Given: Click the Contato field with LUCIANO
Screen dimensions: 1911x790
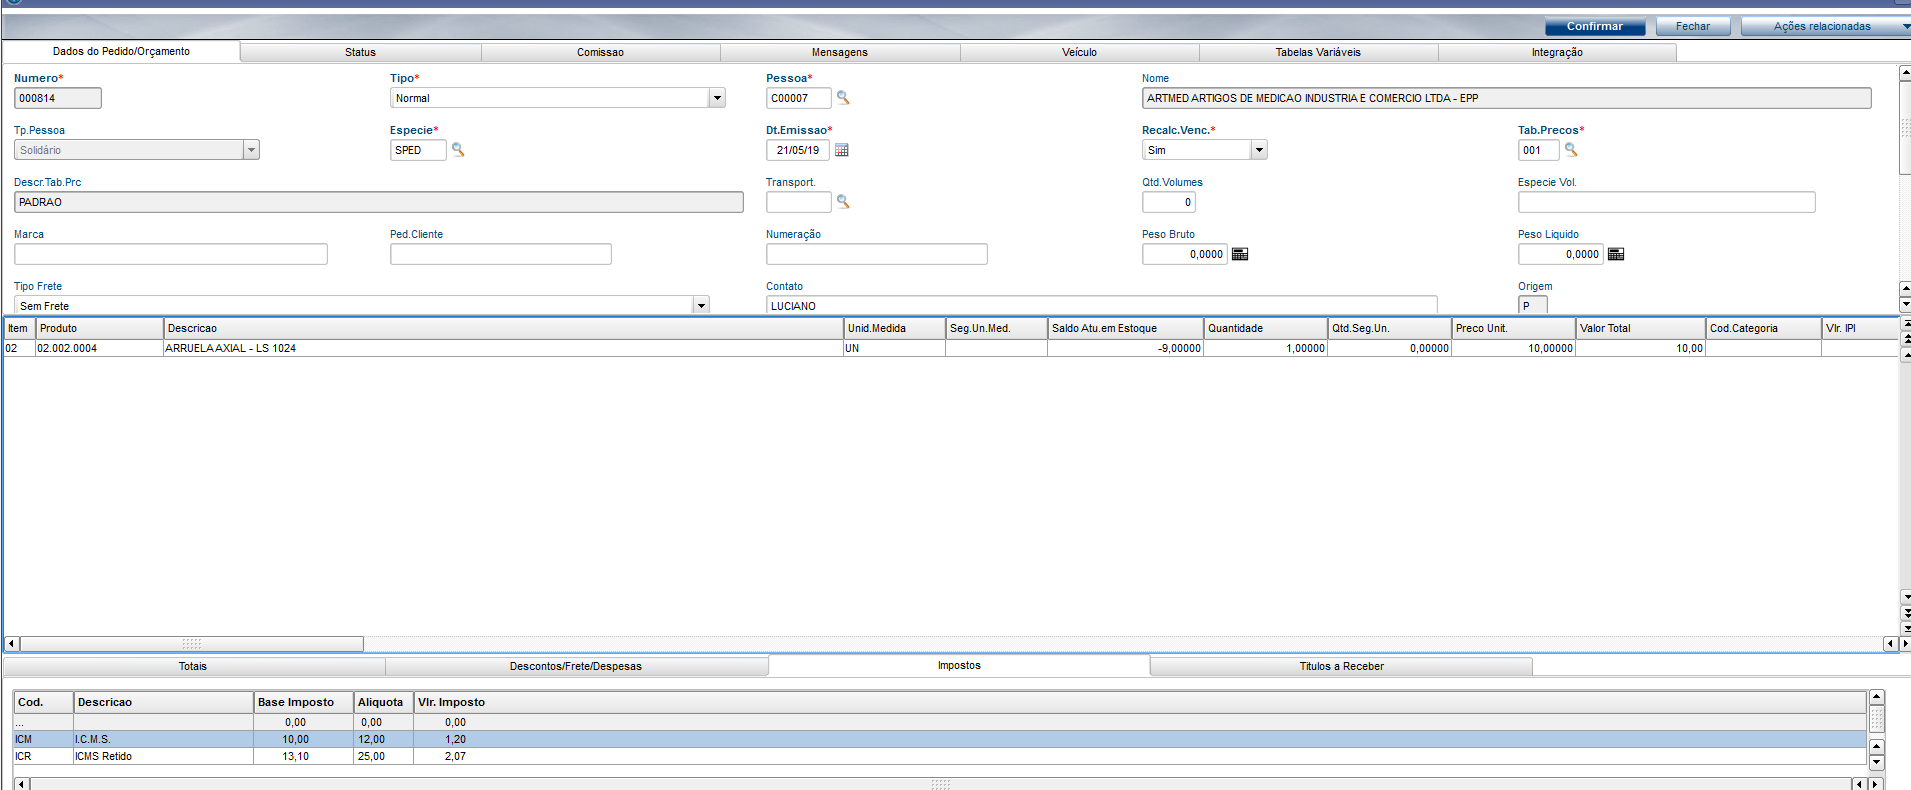Looking at the screenshot, I should [1101, 305].
